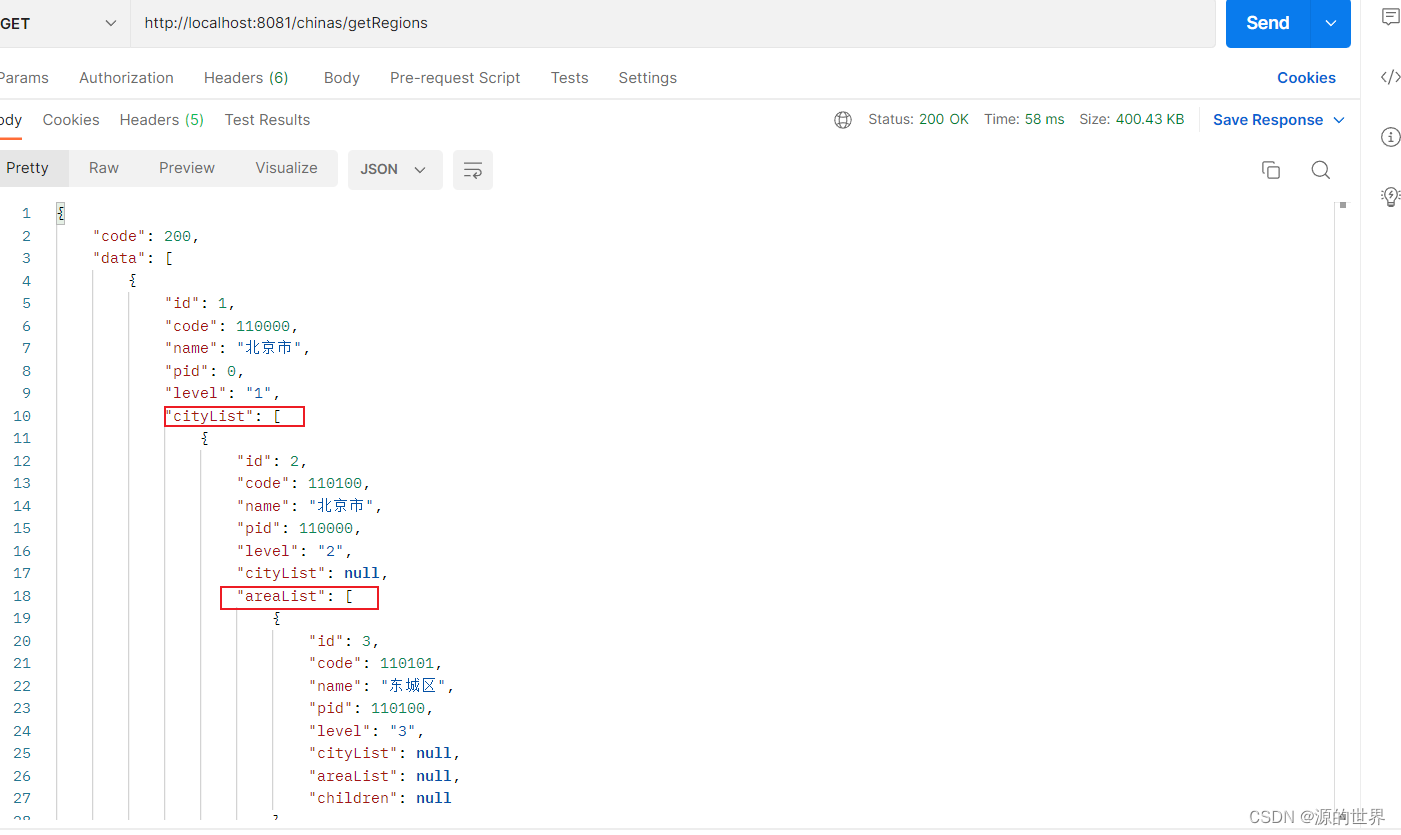The height and width of the screenshot is (835, 1401).
Task: Click the blue Send button
Action: point(1267,23)
